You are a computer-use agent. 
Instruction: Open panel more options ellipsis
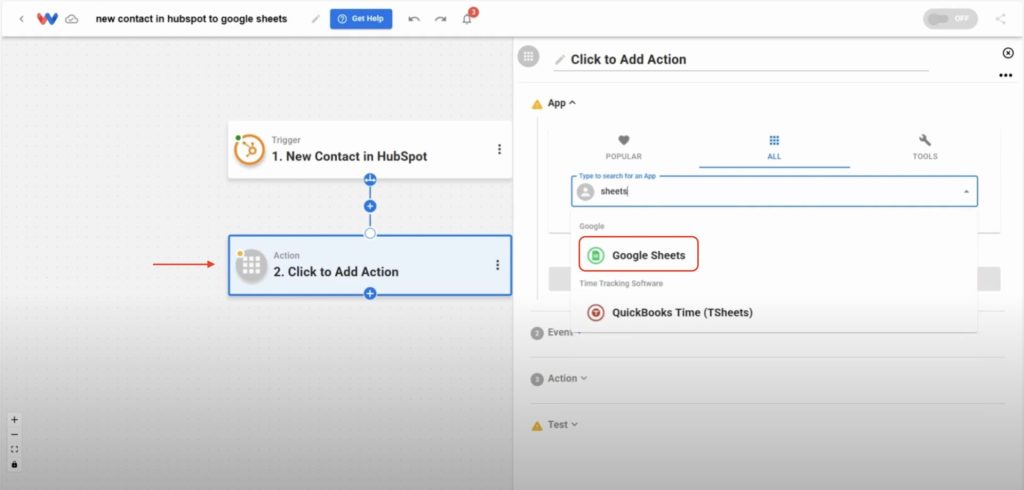[1006, 76]
